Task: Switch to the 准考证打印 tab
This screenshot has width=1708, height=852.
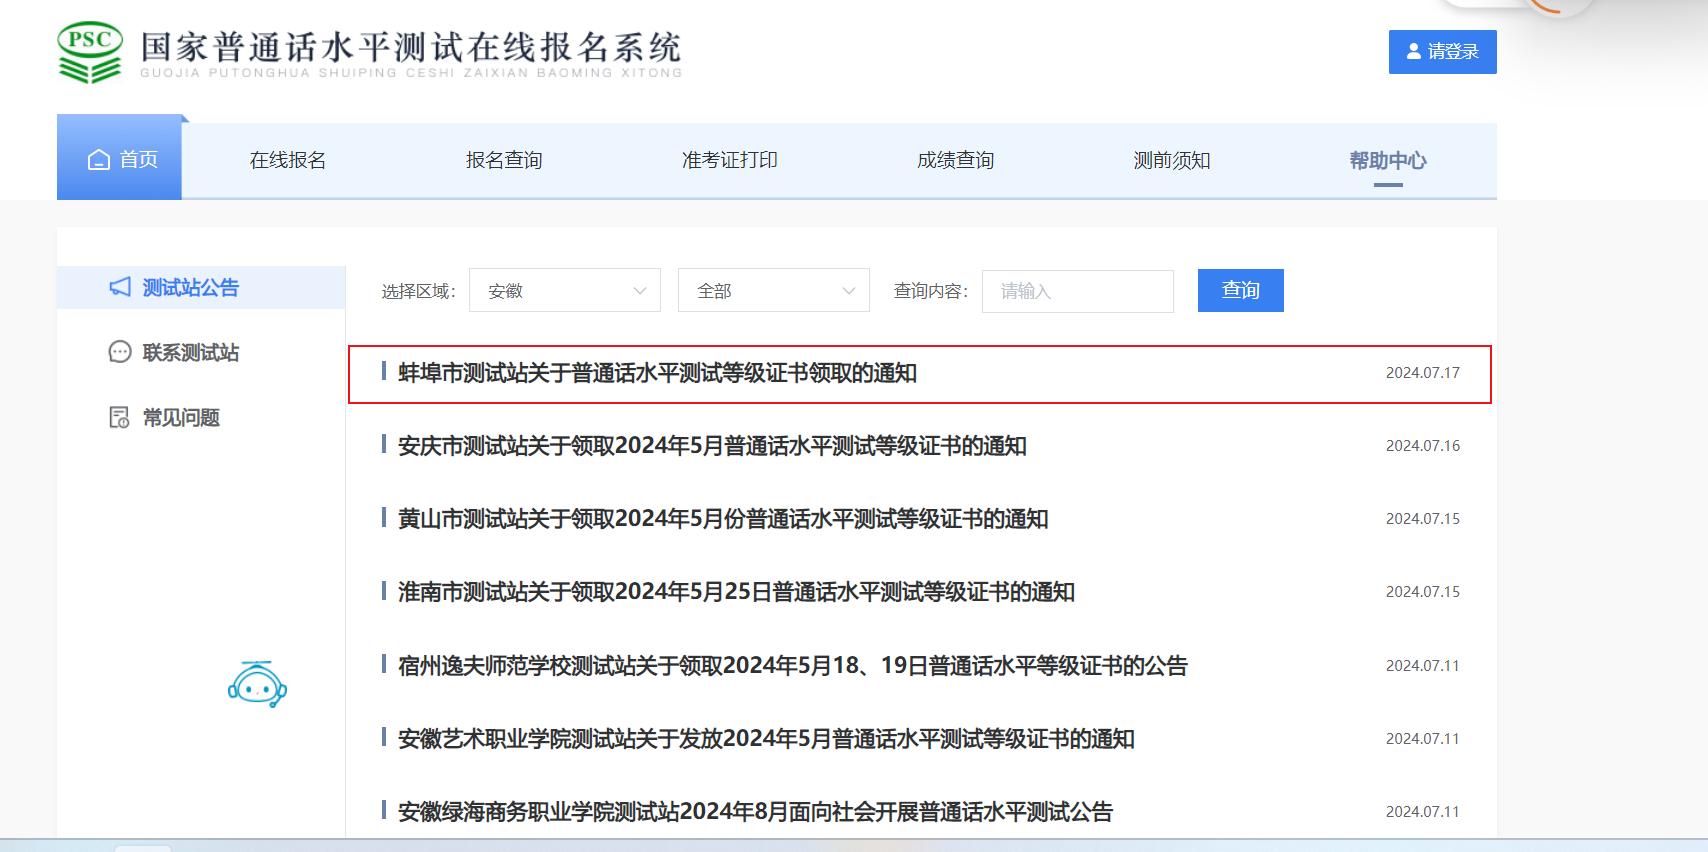Action: coord(729,160)
